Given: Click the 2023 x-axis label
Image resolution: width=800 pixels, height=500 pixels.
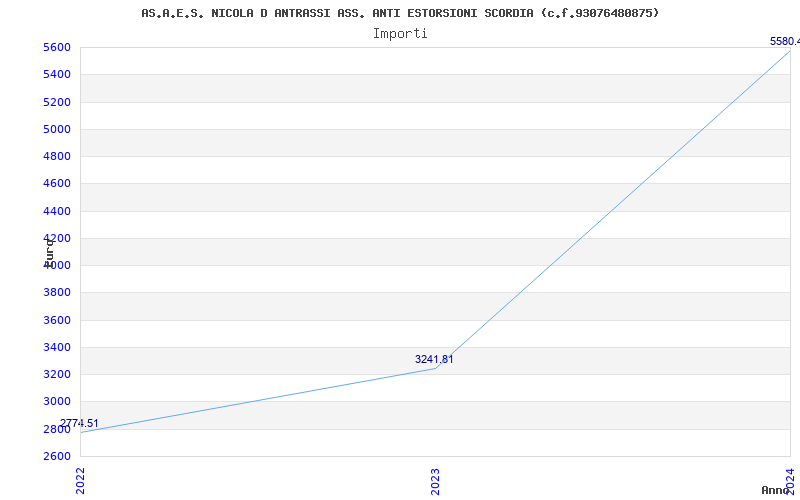Looking at the screenshot, I should [435, 481].
